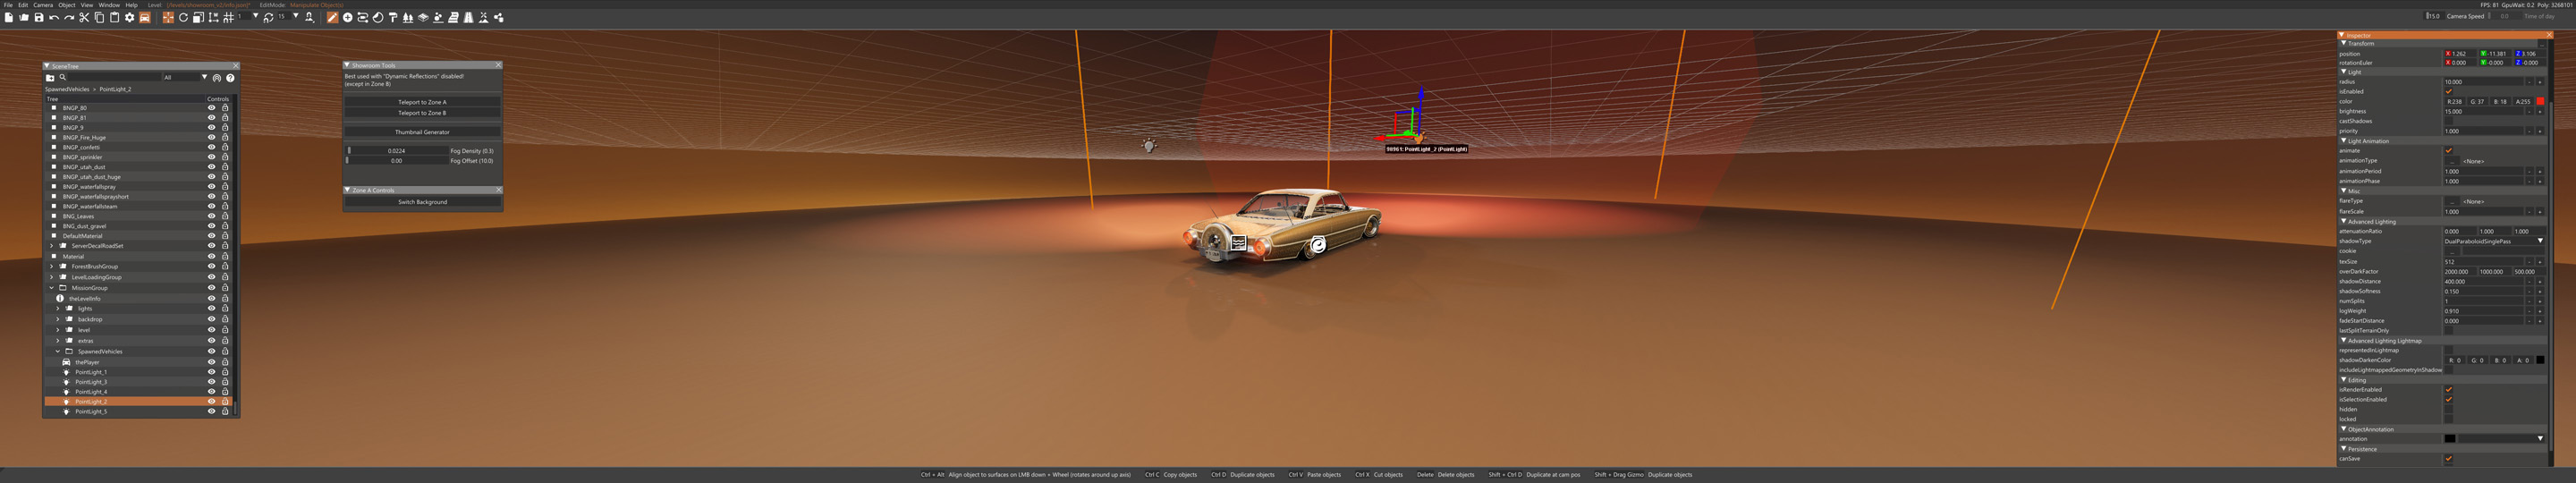Click the Switch Background button
Image resolution: width=2576 pixels, height=483 pixels.
(422, 202)
